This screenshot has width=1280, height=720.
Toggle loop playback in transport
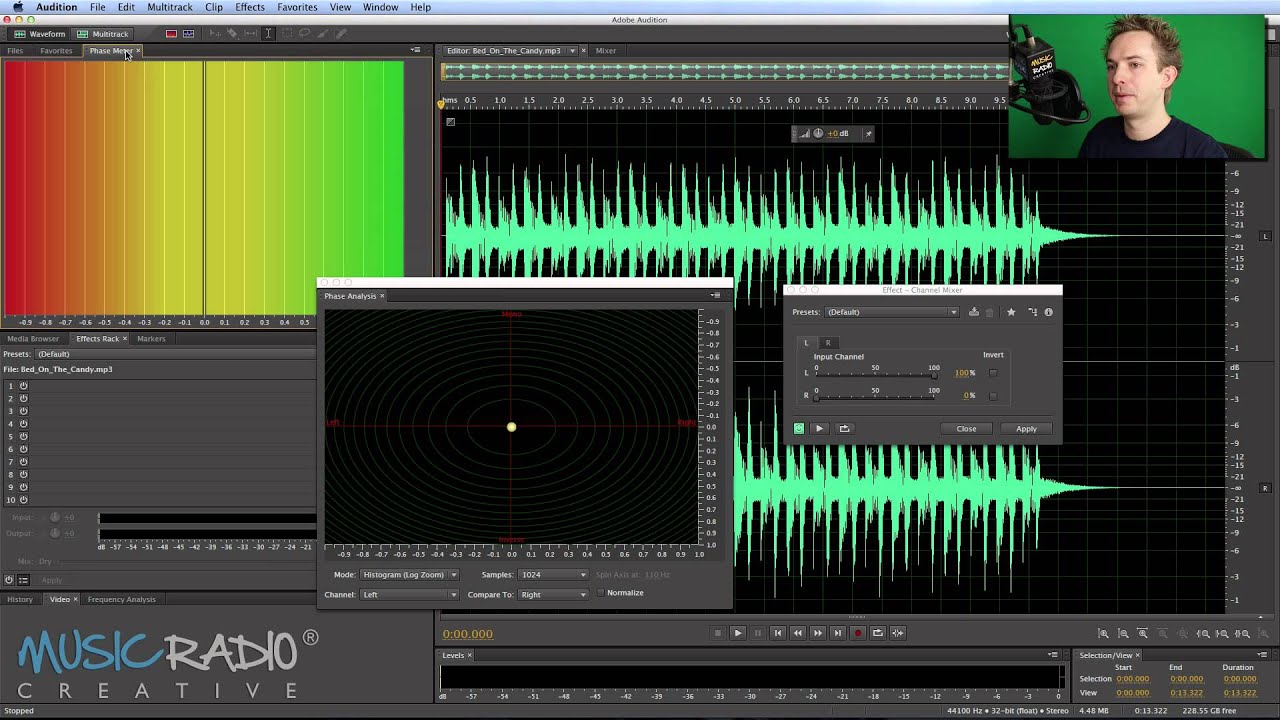(x=877, y=633)
